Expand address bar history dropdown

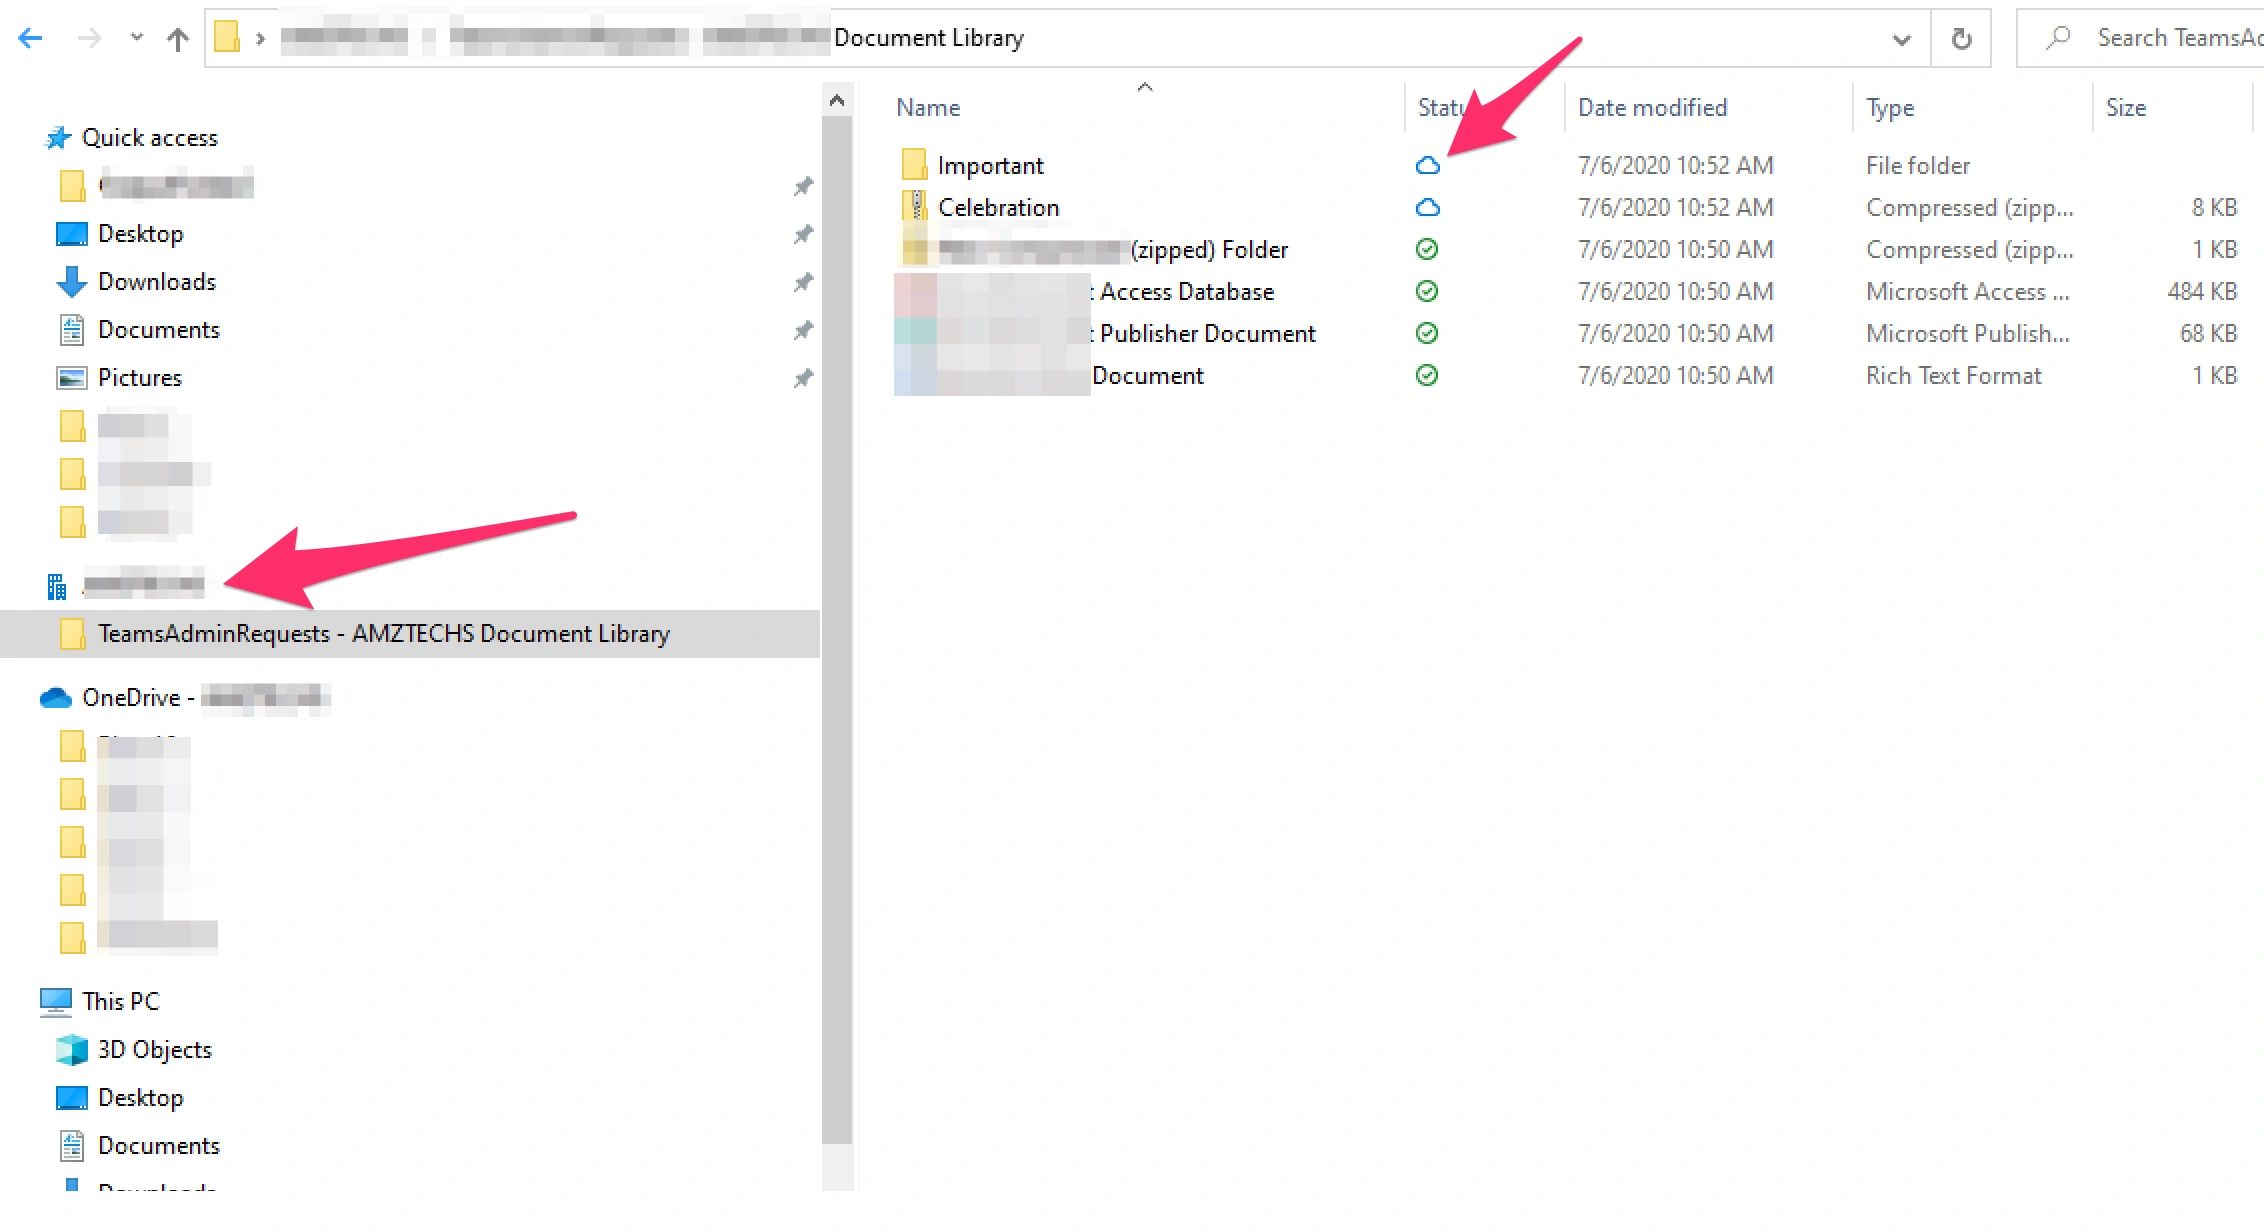tap(1901, 39)
